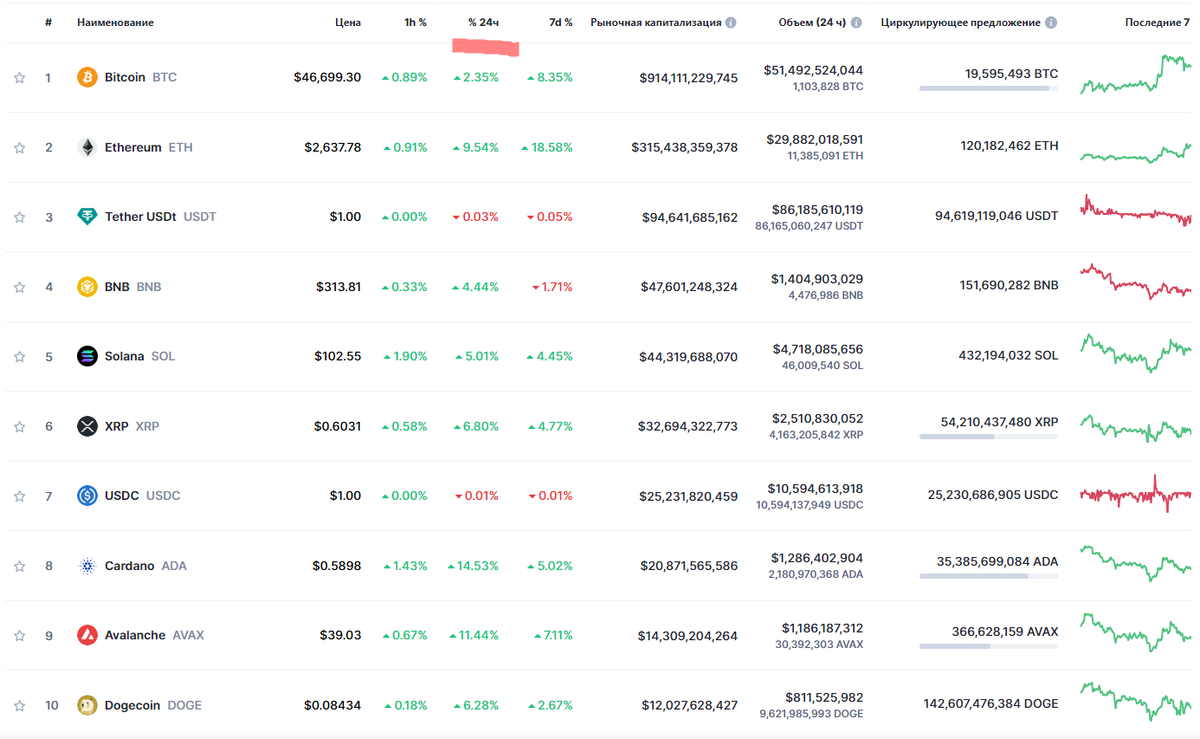Add Dogecoin to watchlist via star icon
This screenshot has height=739, width=1200.
click(x=19, y=705)
